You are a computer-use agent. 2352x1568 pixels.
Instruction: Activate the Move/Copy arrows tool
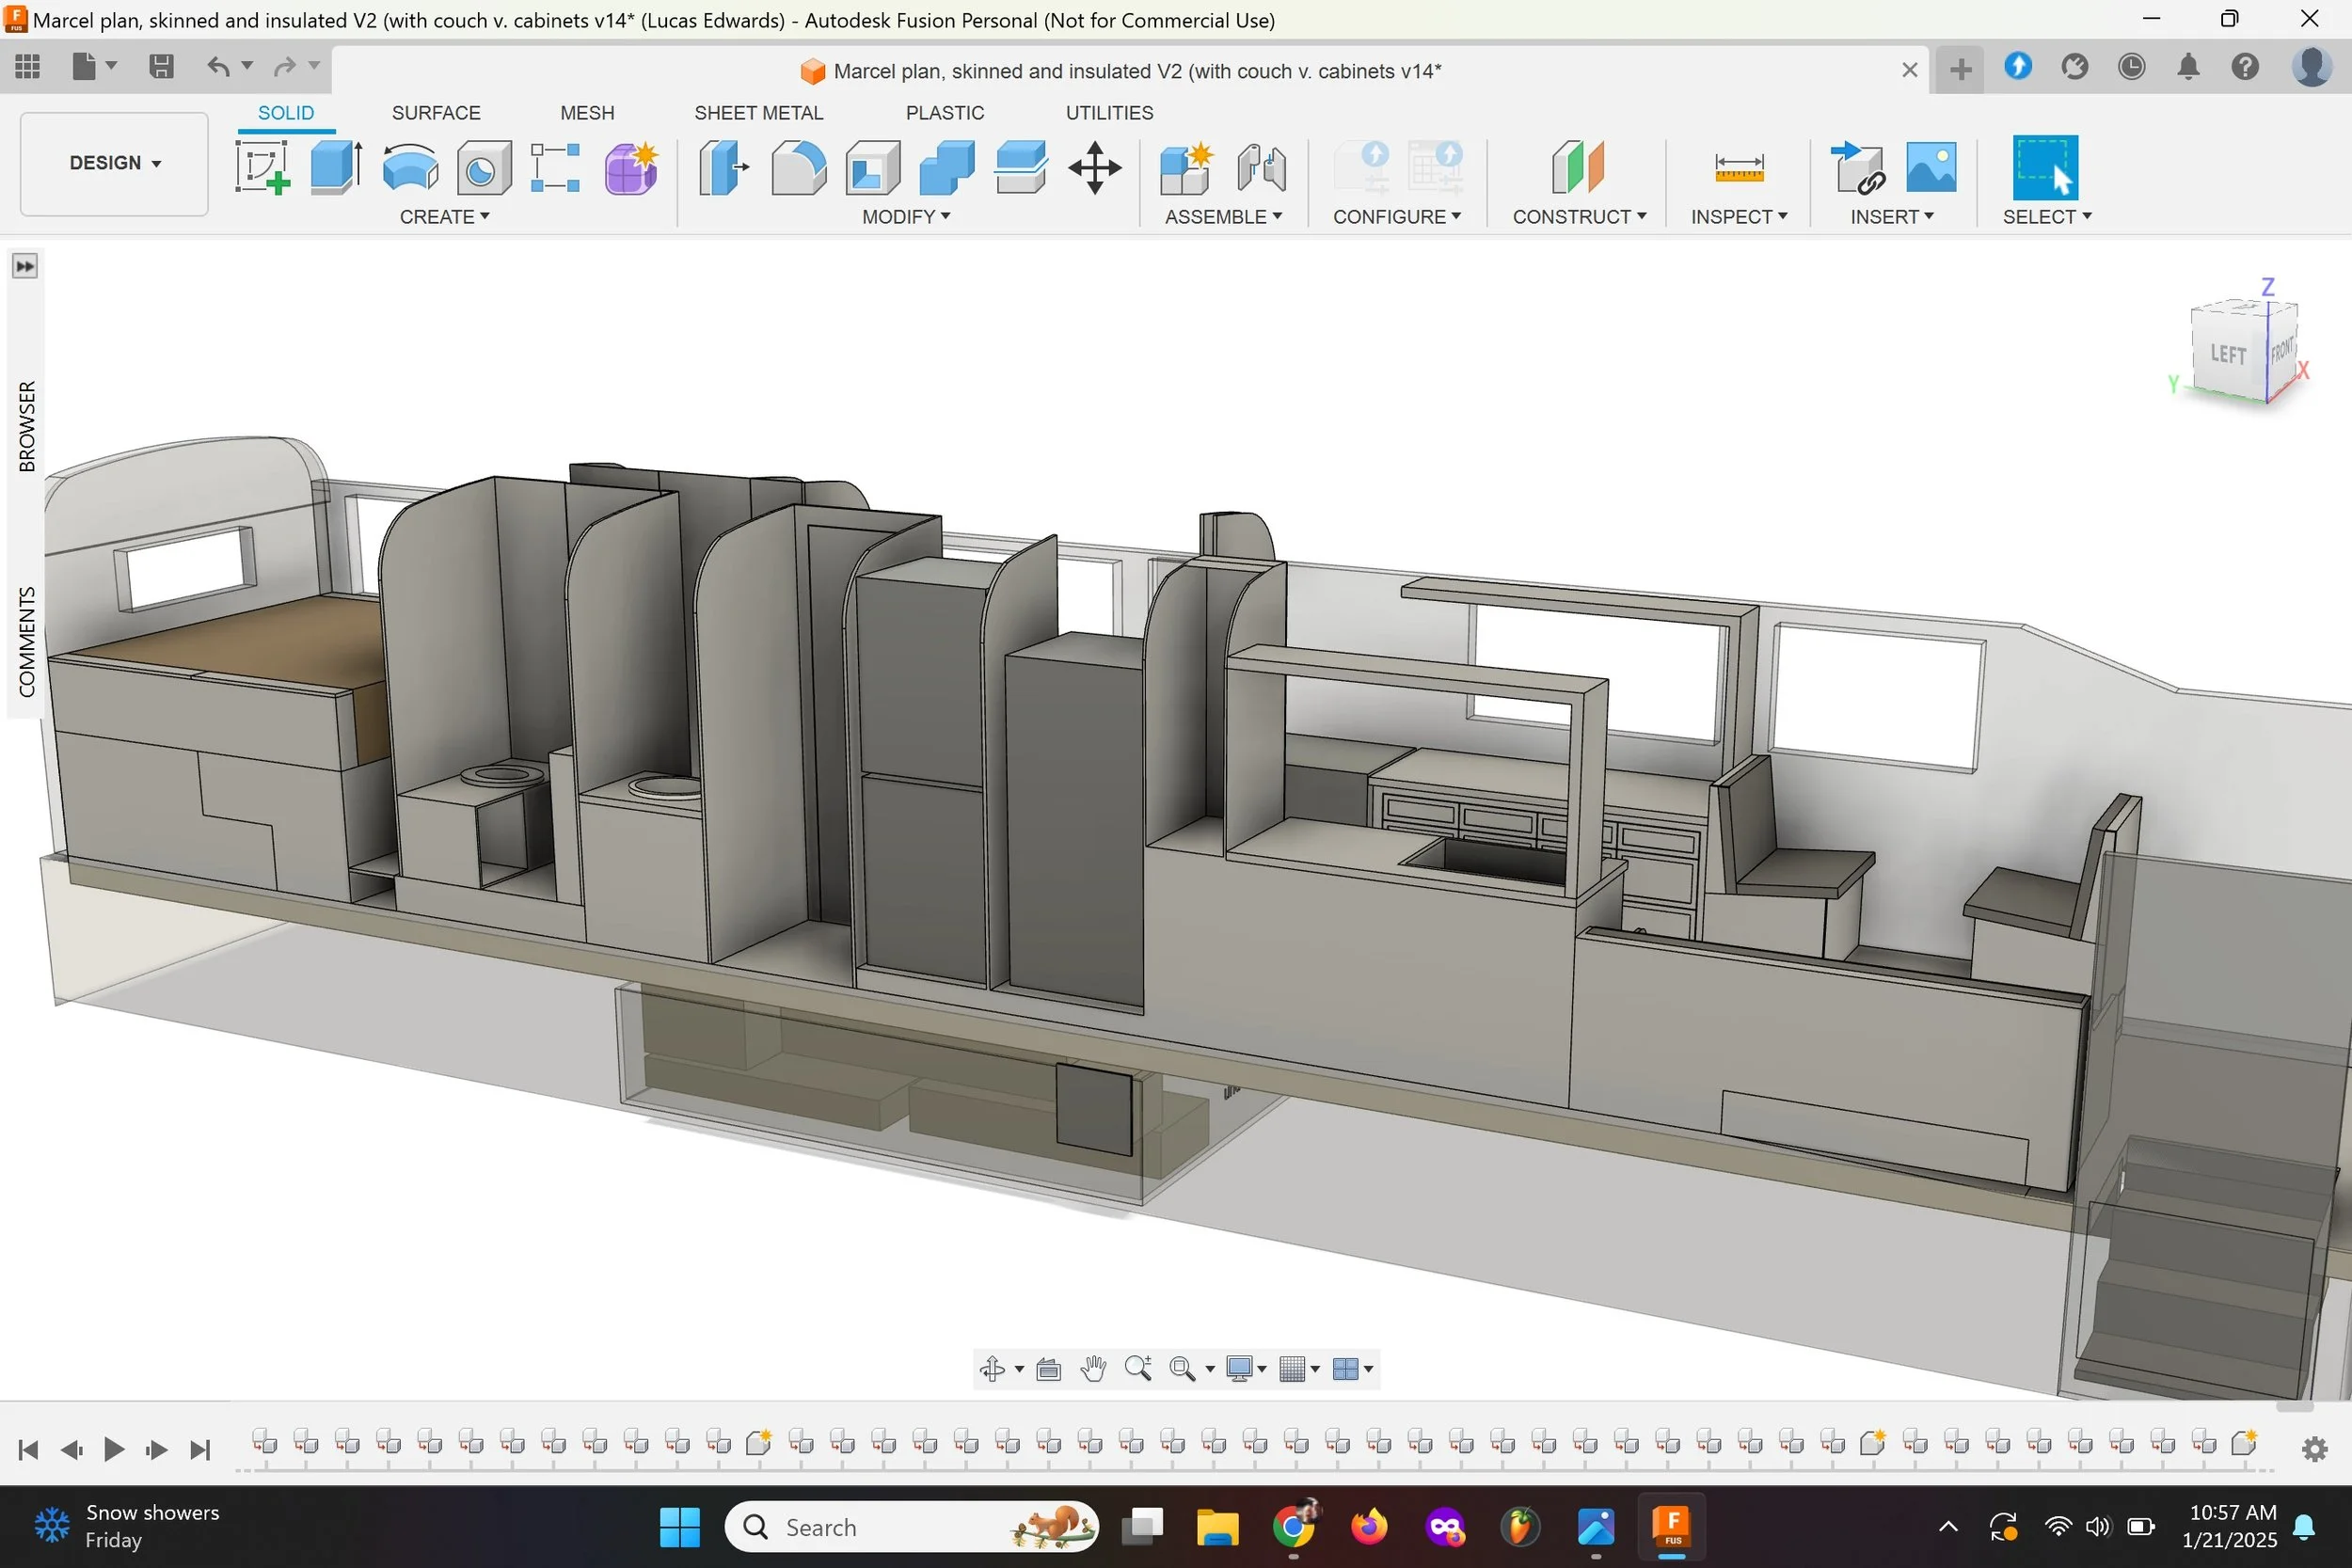1095,167
